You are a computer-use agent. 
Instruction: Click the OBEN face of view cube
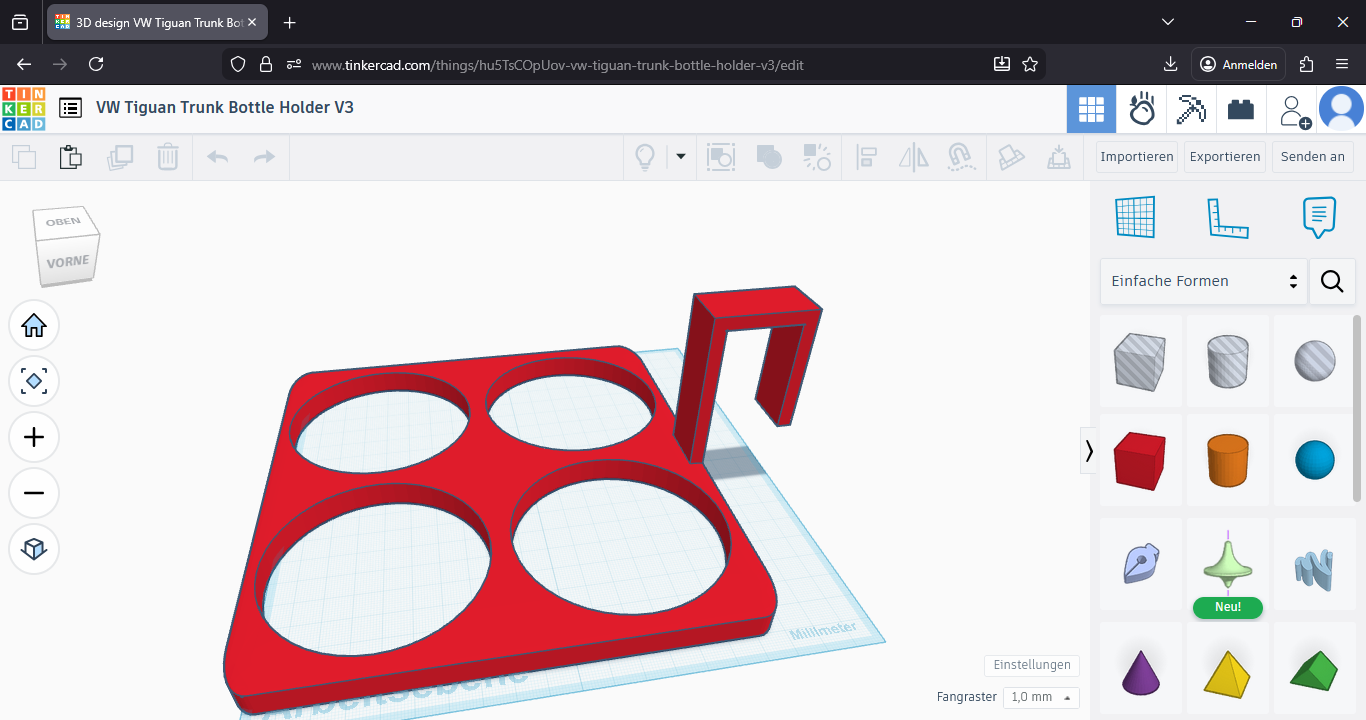(x=63, y=222)
